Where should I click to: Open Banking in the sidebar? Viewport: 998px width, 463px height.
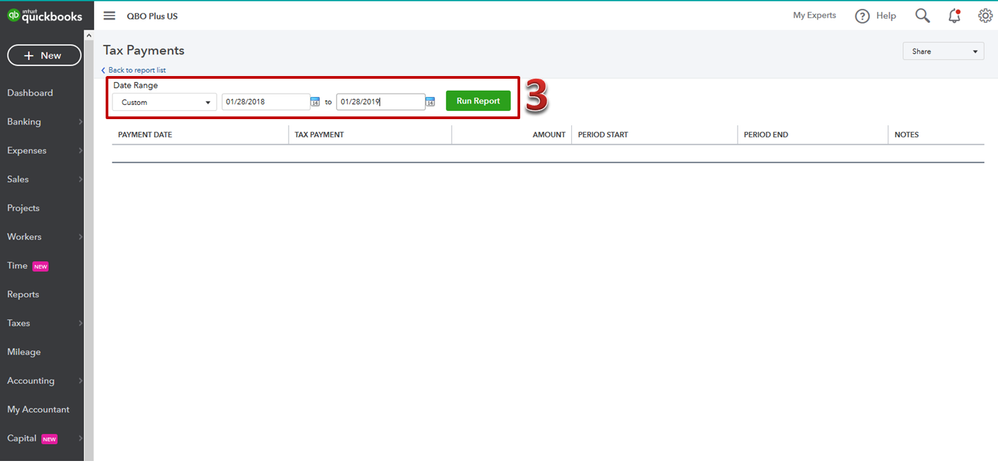pos(24,122)
